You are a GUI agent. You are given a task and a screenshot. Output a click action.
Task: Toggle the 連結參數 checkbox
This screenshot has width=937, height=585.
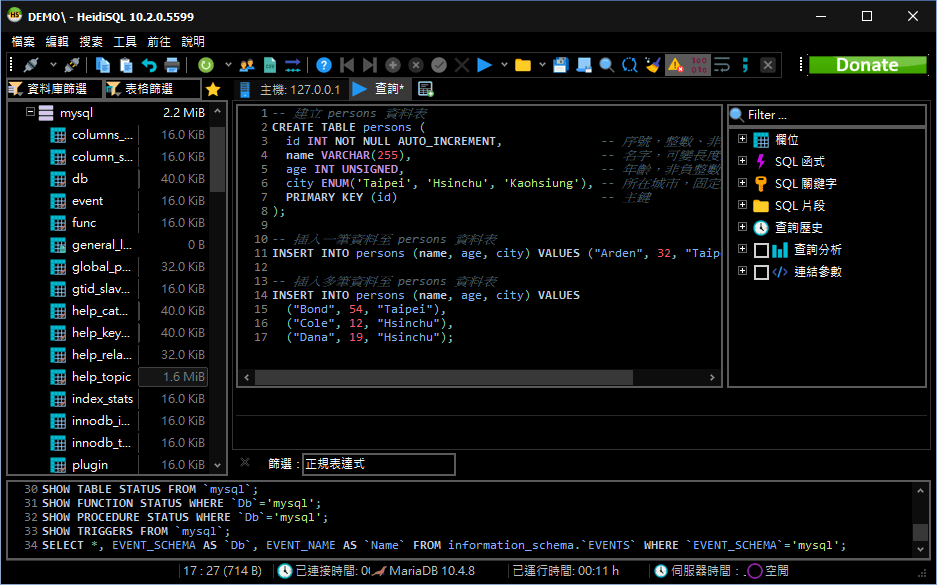point(761,272)
